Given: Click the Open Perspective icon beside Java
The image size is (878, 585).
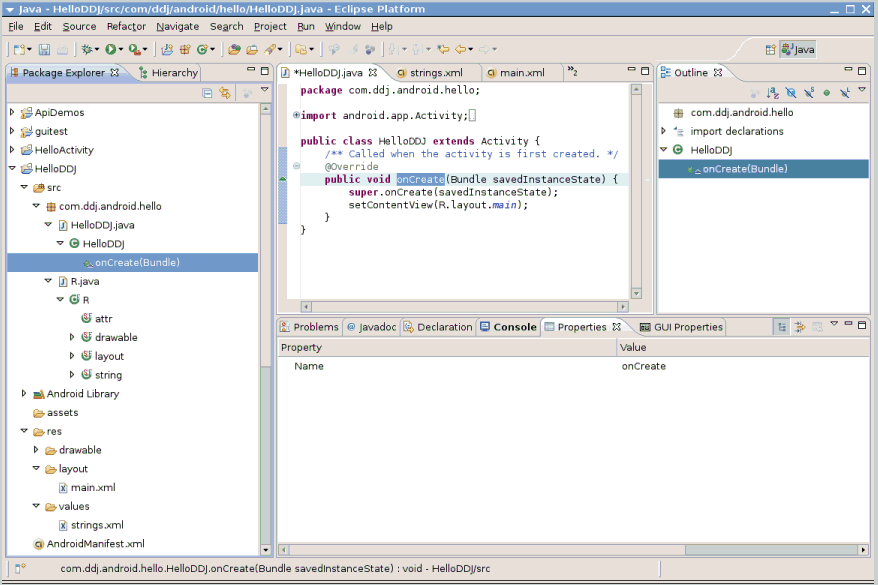Looking at the screenshot, I should pos(770,49).
